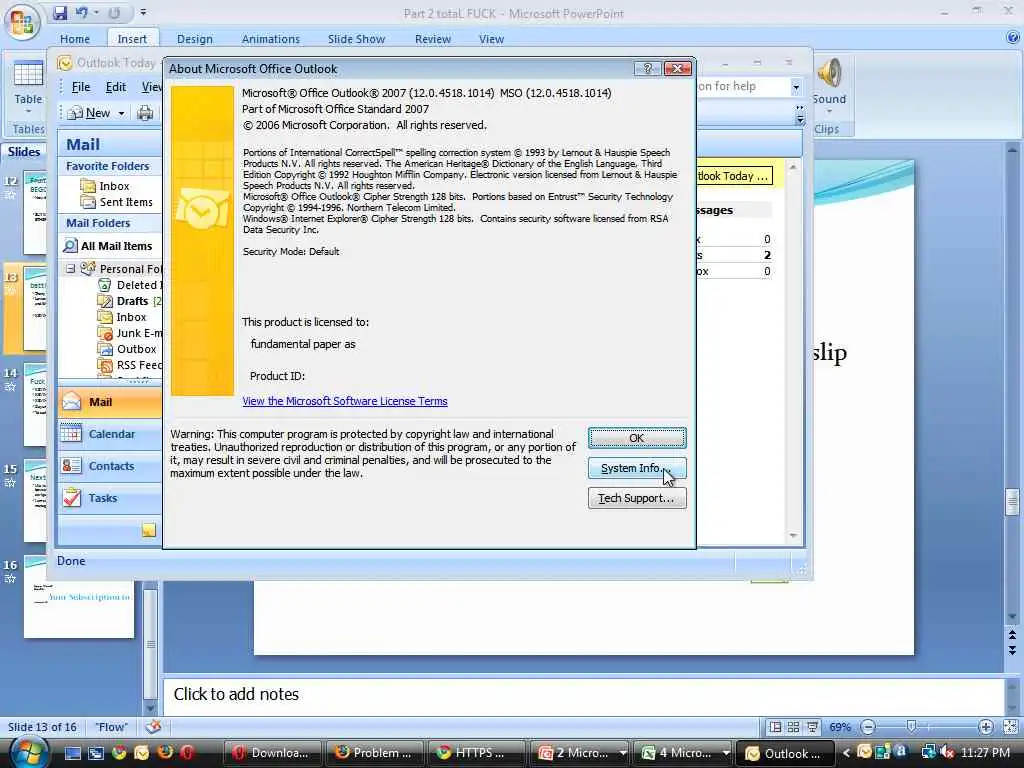
Task: Open dropdown arrow next to New
Action: point(121,114)
